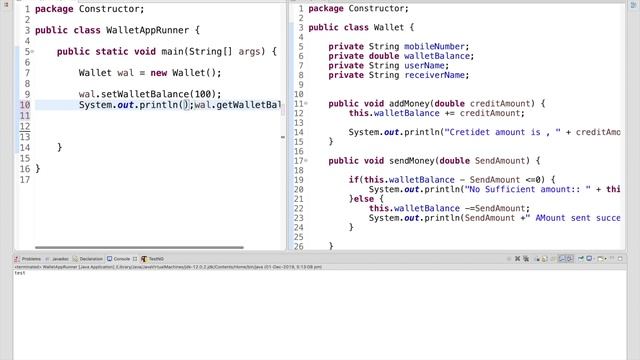Click terminated WalletAppRunner launch description line

[168, 267]
